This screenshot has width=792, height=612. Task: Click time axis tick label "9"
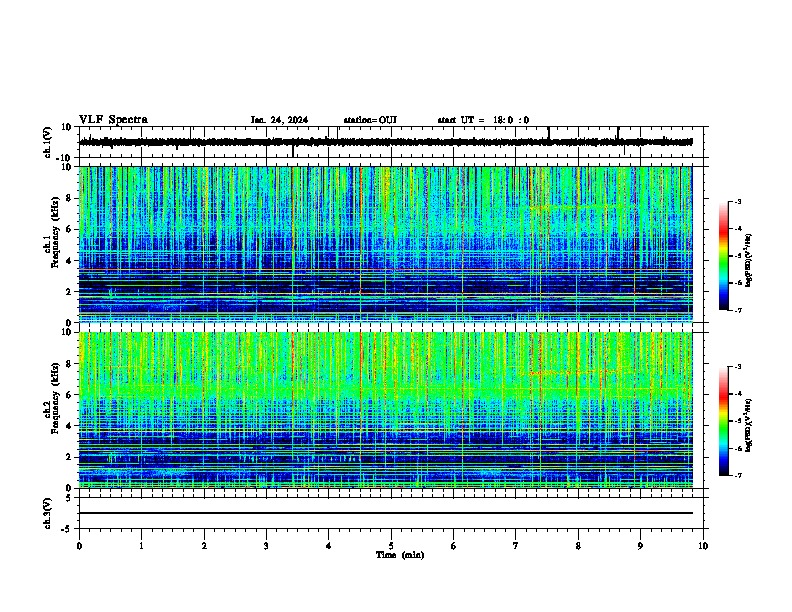pos(640,546)
